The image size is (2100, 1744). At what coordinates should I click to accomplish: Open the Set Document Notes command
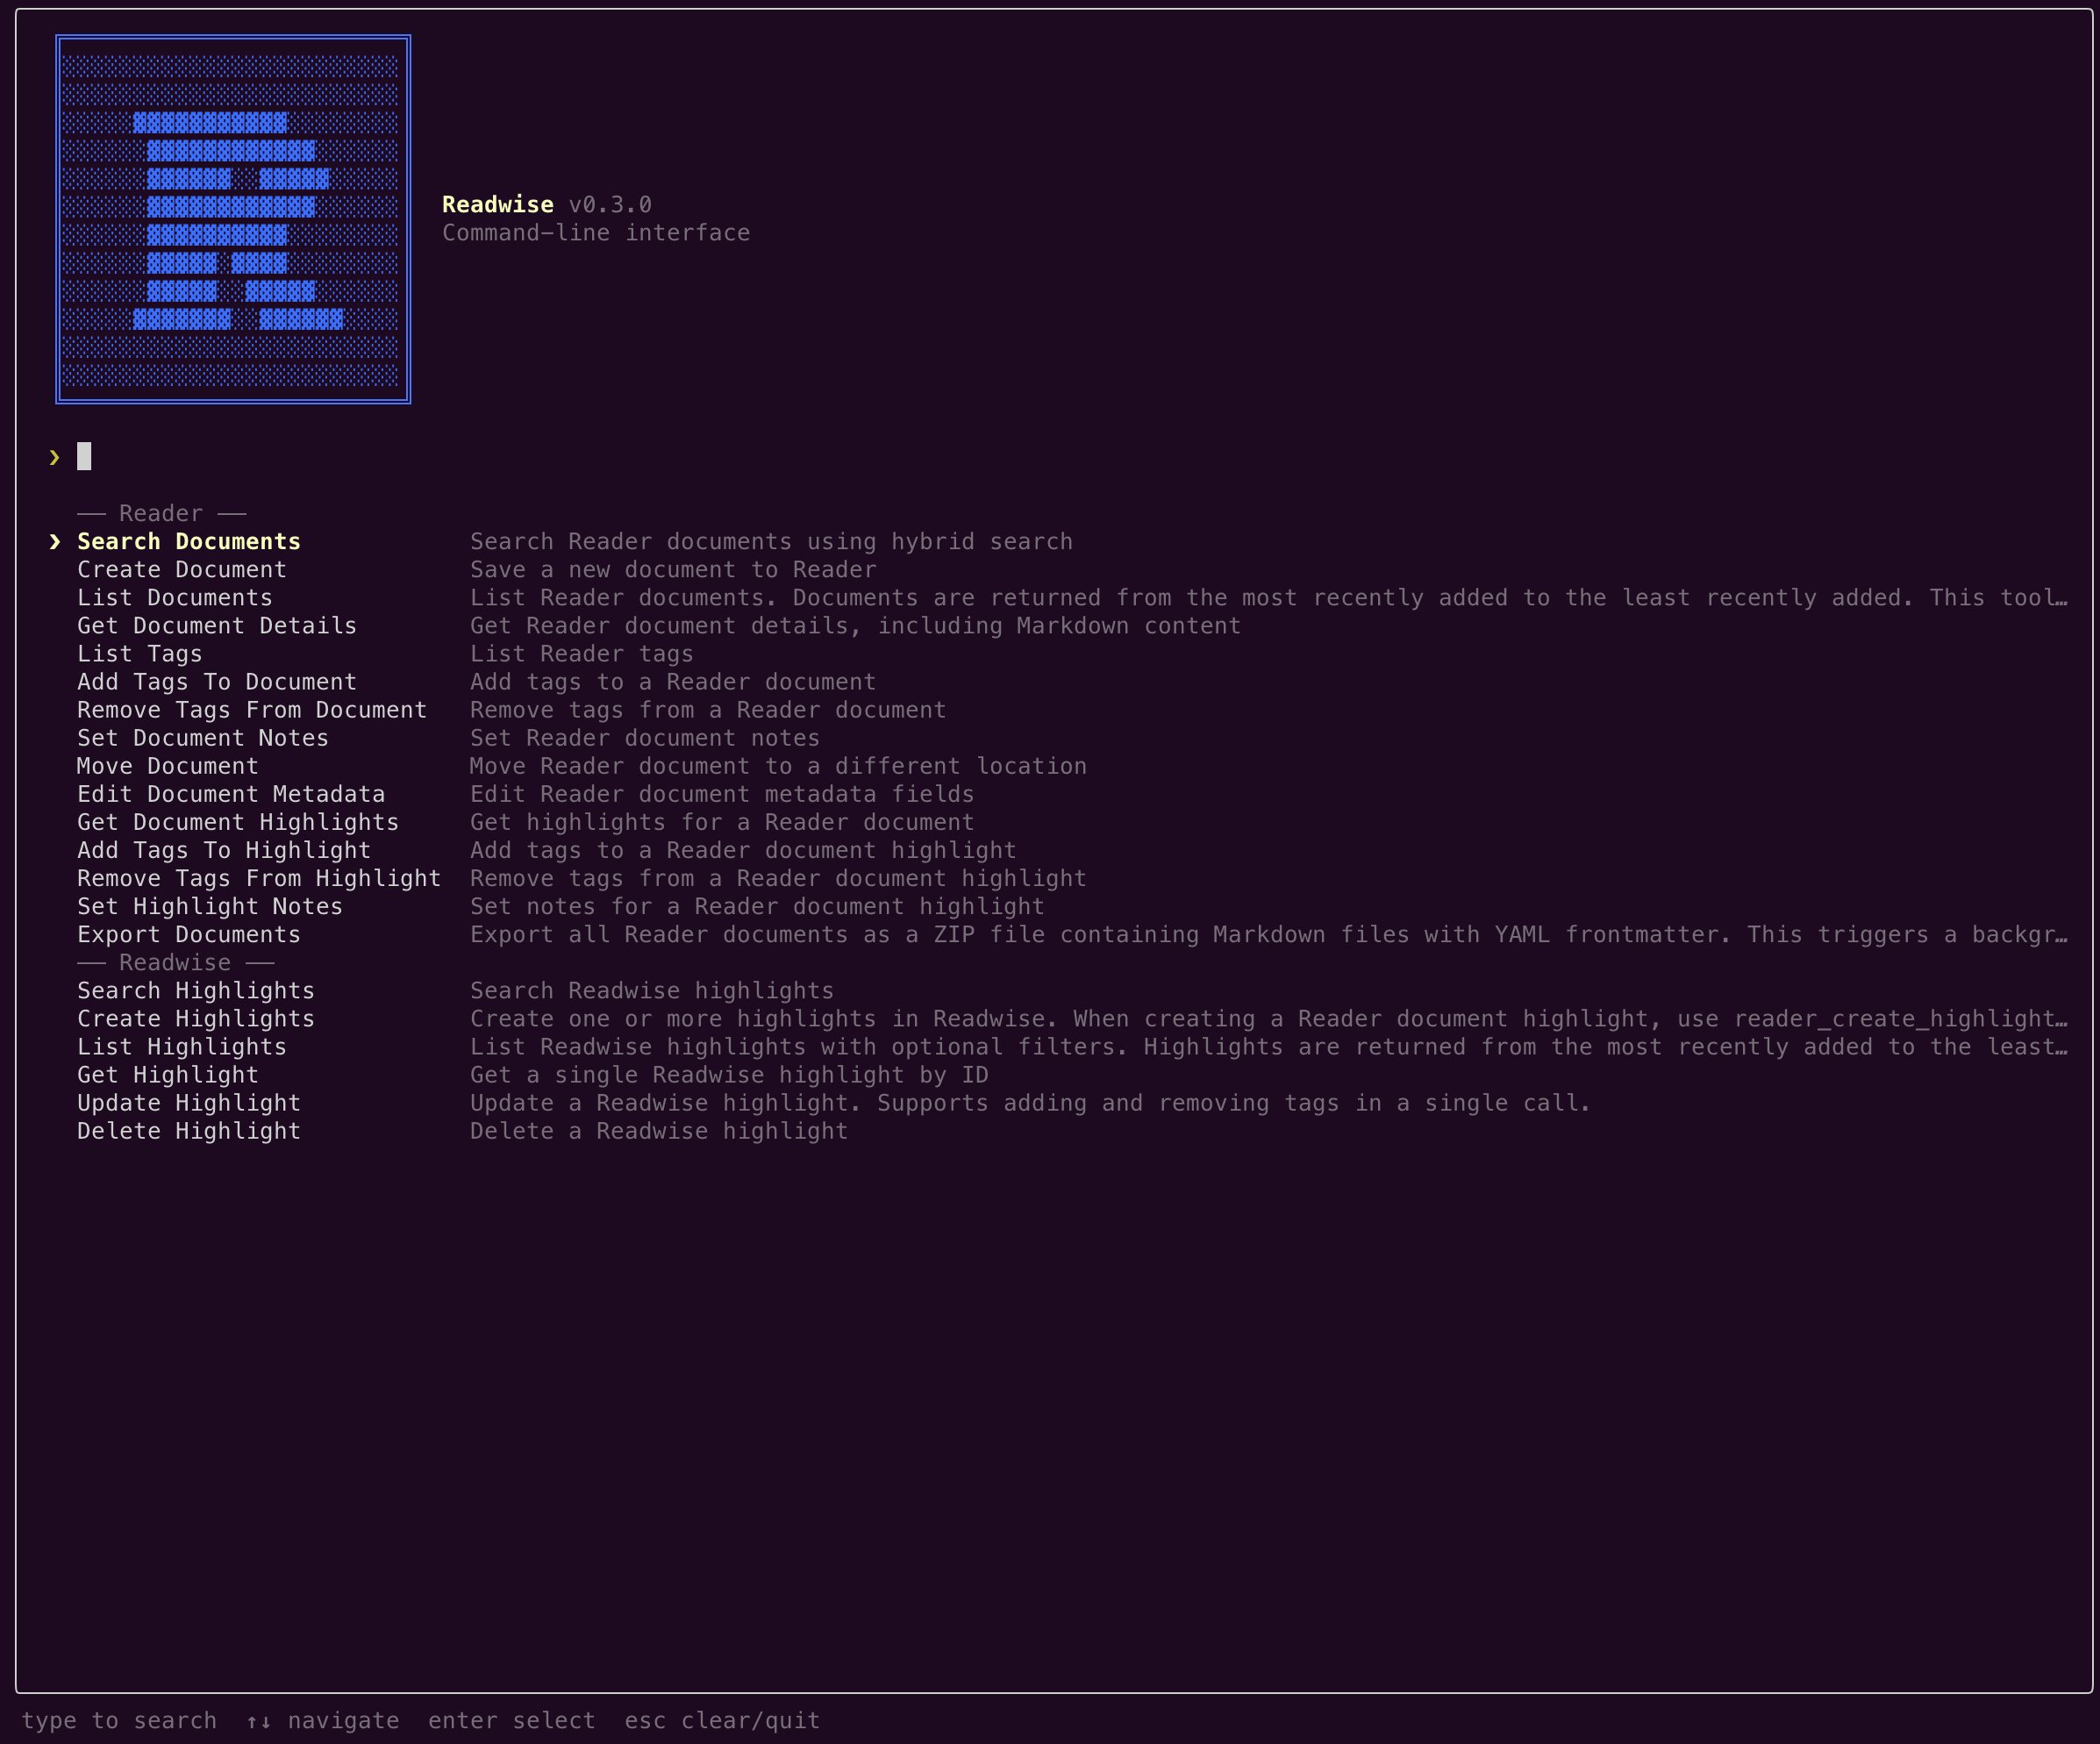tap(202, 737)
